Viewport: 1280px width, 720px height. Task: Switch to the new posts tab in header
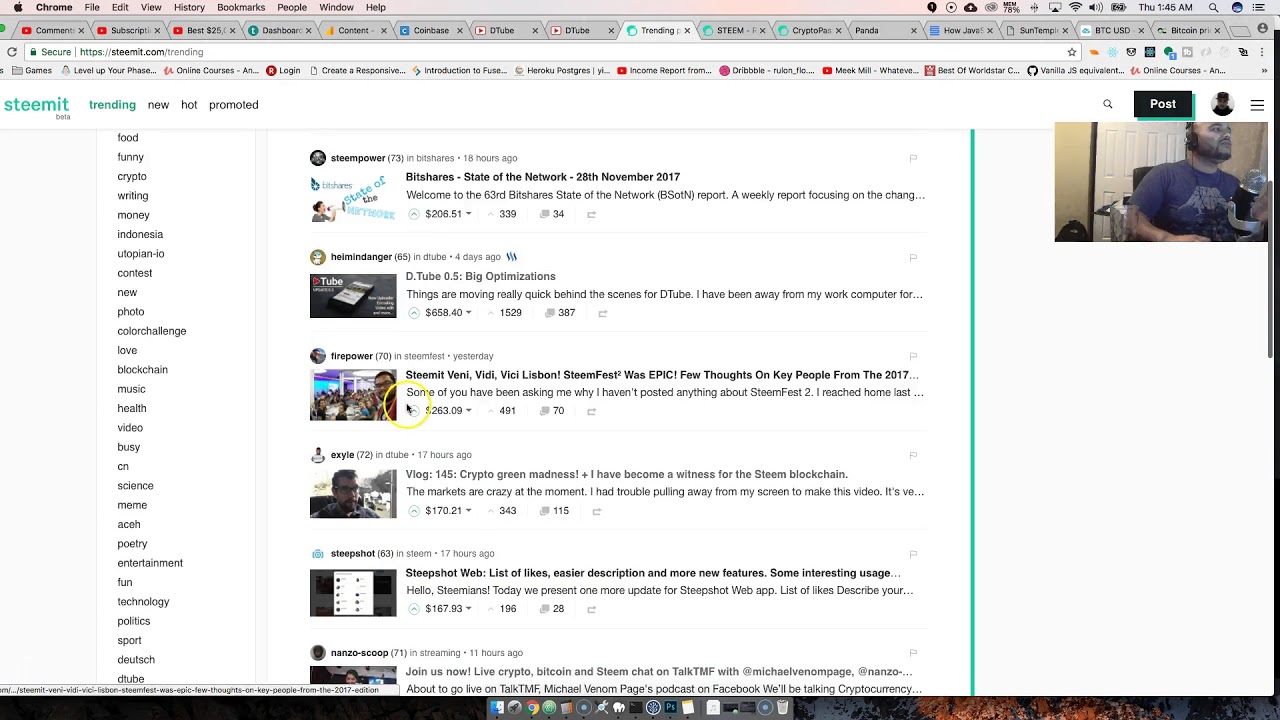(158, 105)
